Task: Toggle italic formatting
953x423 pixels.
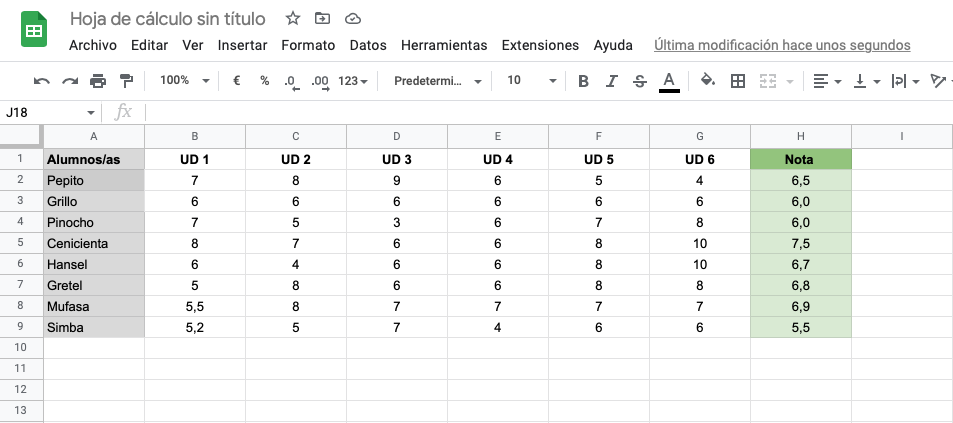Action: point(611,81)
